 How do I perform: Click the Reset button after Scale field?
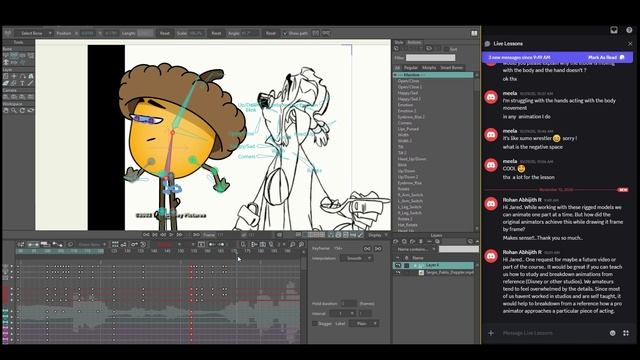216,33
